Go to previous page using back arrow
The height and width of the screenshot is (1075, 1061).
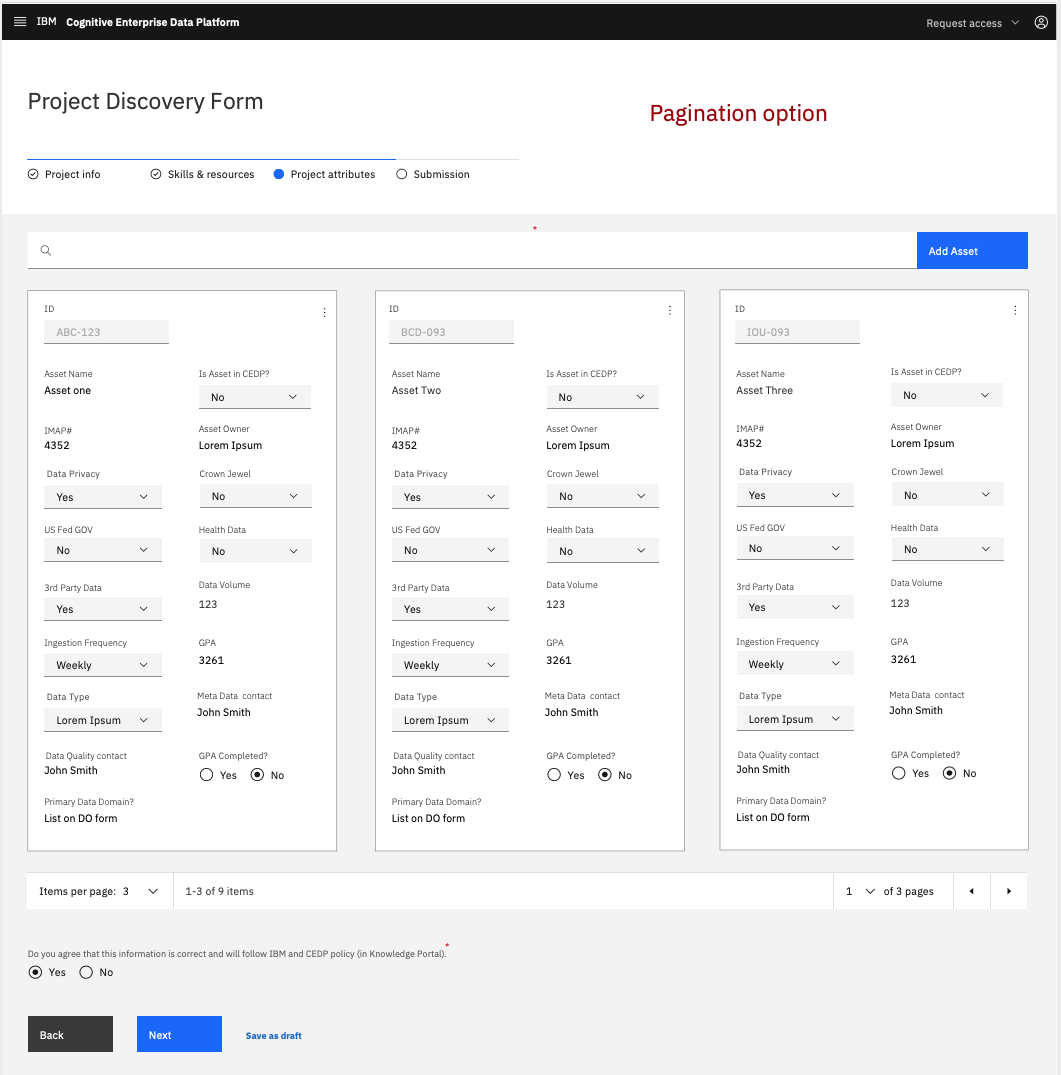pyautogui.click(x=971, y=891)
